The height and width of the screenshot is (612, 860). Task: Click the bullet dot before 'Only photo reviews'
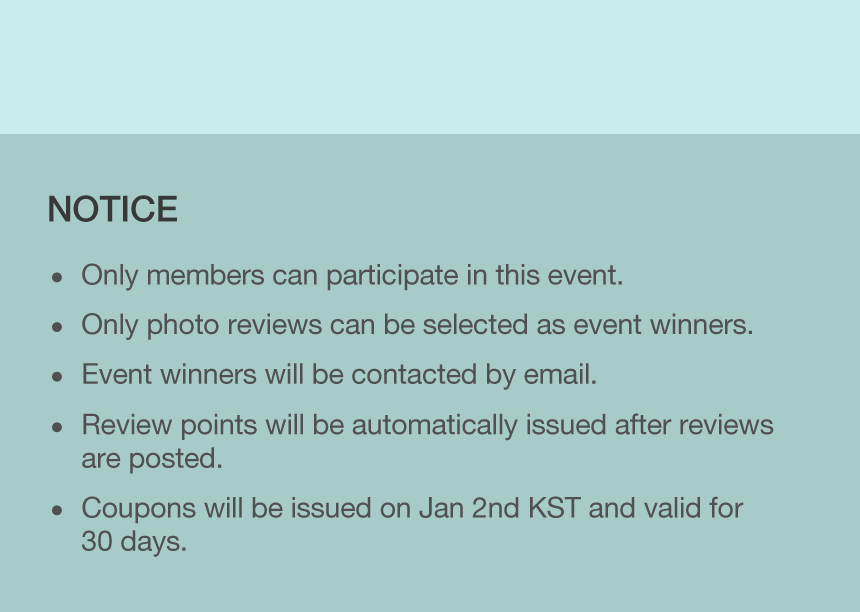point(57,327)
